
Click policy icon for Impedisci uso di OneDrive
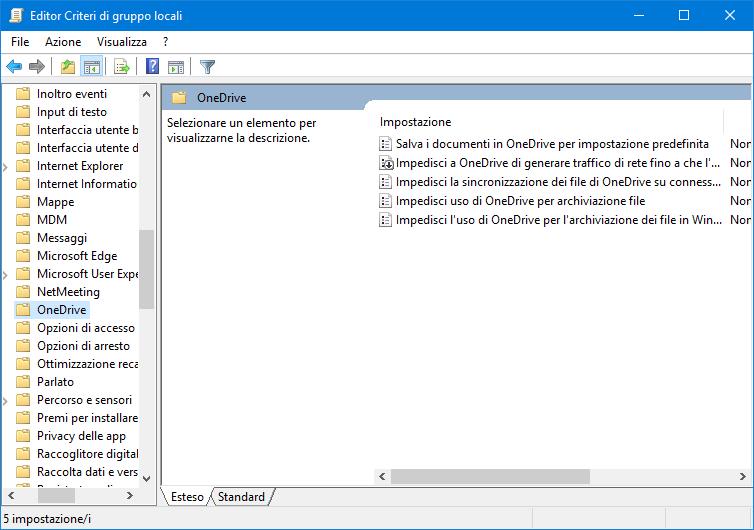[385, 201]
